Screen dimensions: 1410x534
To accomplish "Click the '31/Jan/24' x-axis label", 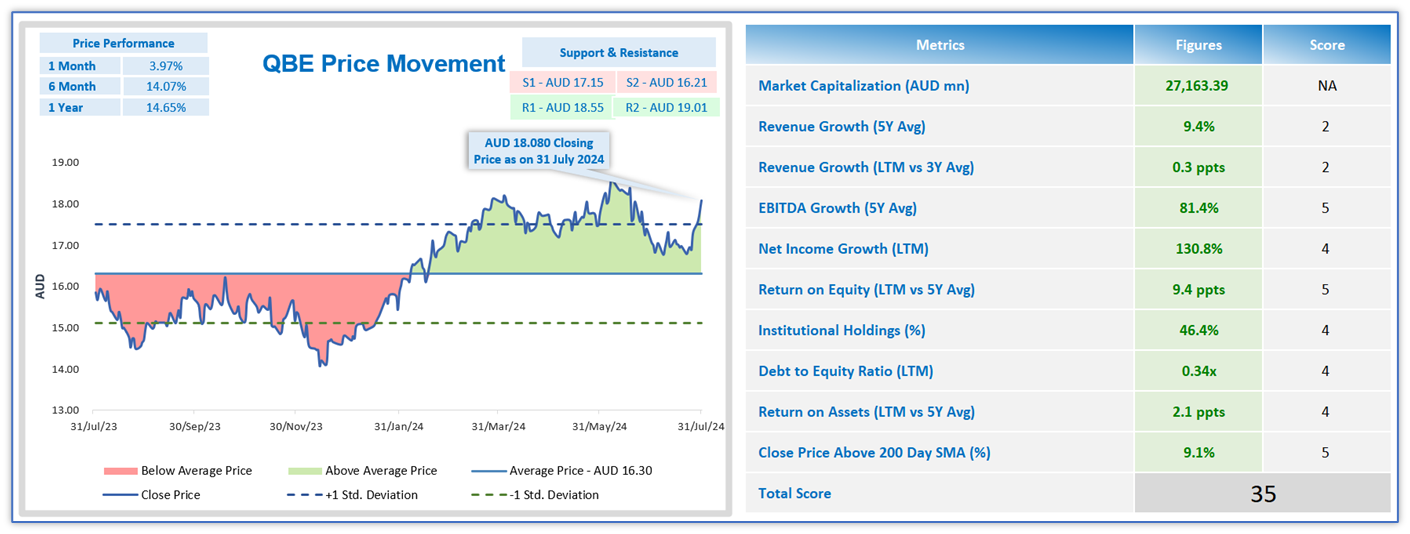I will (x=398, y=426).
